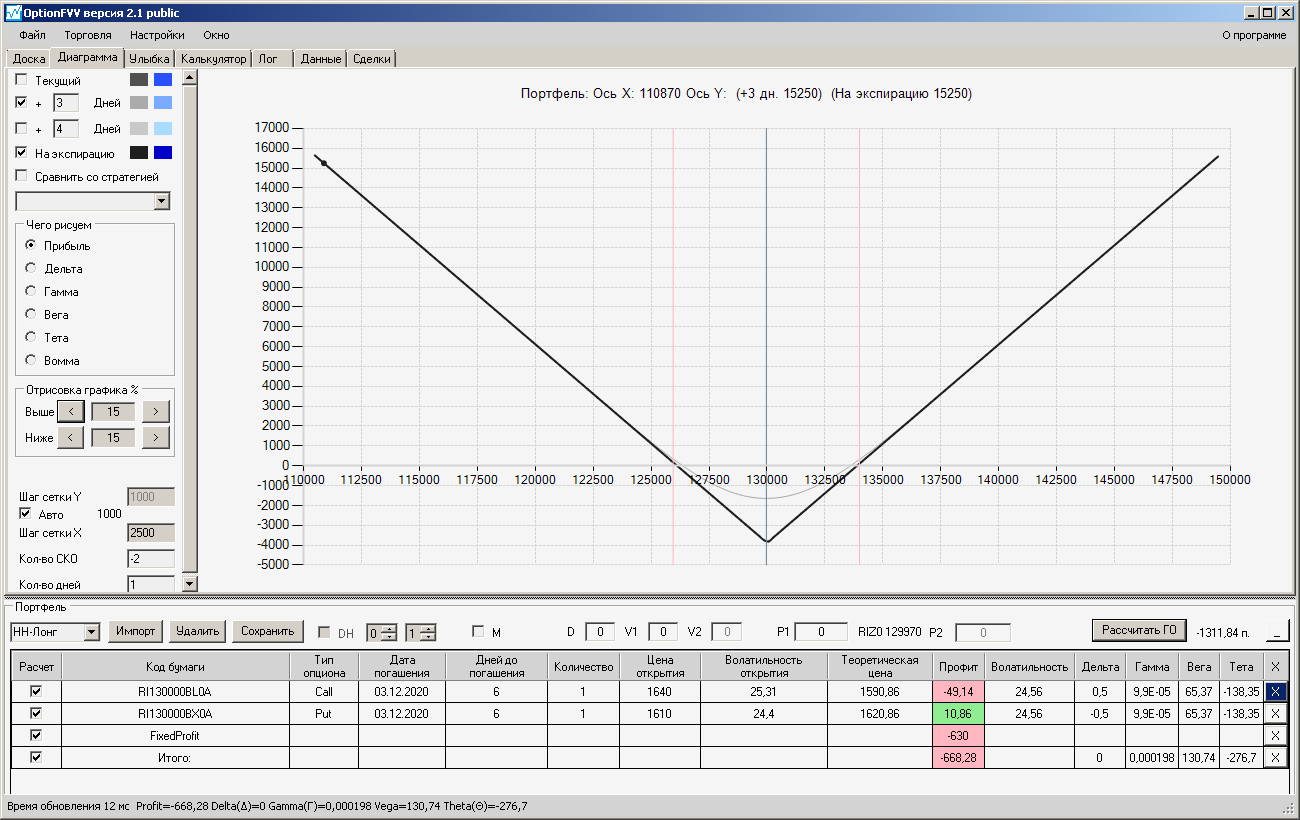The image size is (1300, 820).
Task: Open the strategy comparison dropdown
Action: 162,201
